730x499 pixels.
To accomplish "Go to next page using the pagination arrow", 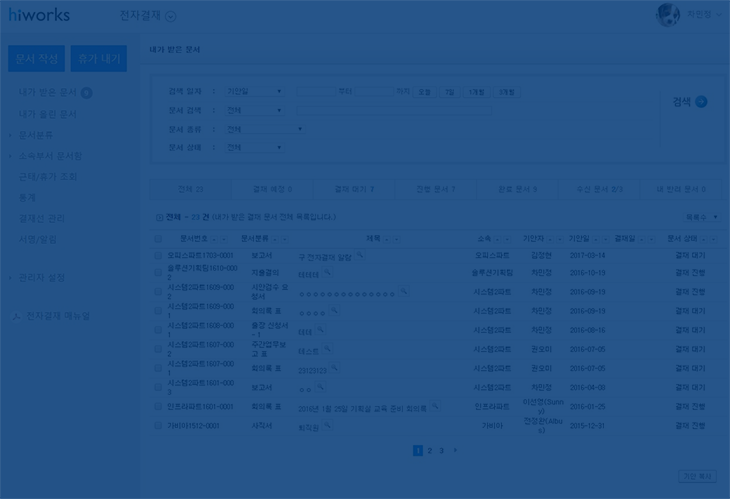I will point(455,451).
